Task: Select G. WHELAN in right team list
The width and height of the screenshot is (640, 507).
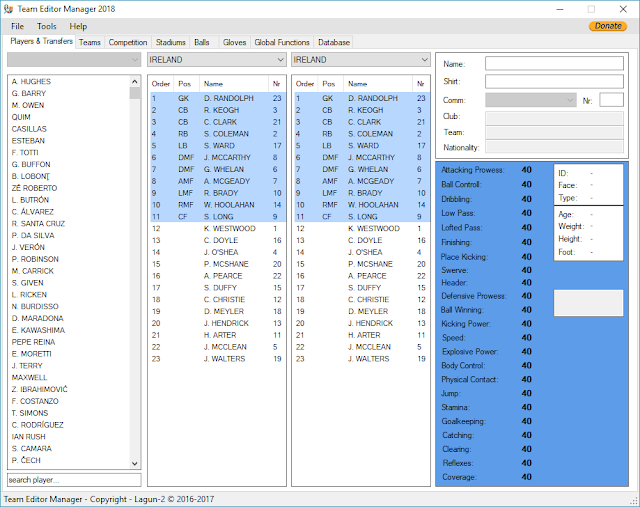Action: pos(361,169)
